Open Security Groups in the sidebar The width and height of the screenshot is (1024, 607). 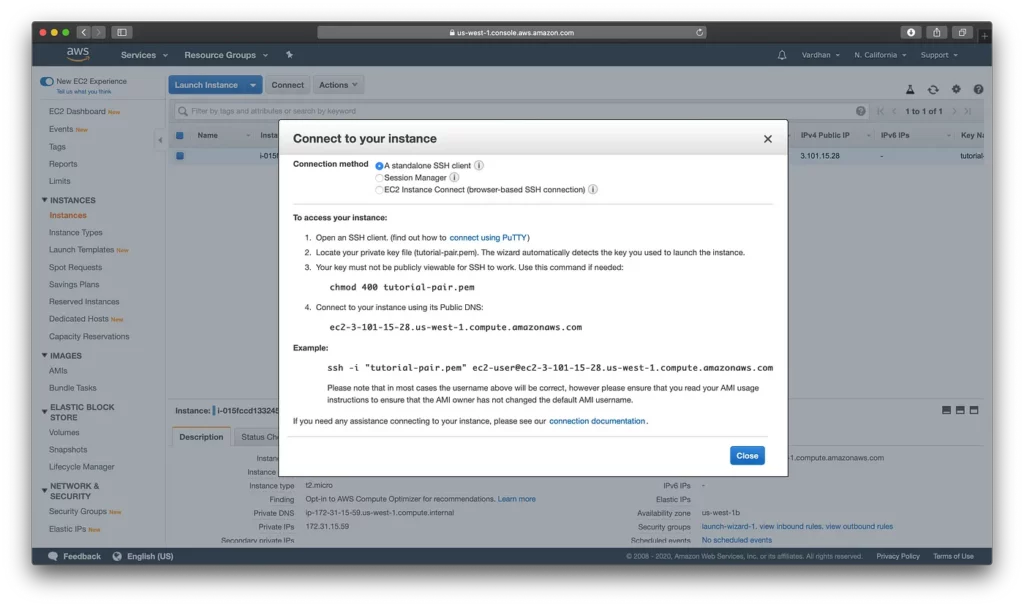click(x=78, y=512)
